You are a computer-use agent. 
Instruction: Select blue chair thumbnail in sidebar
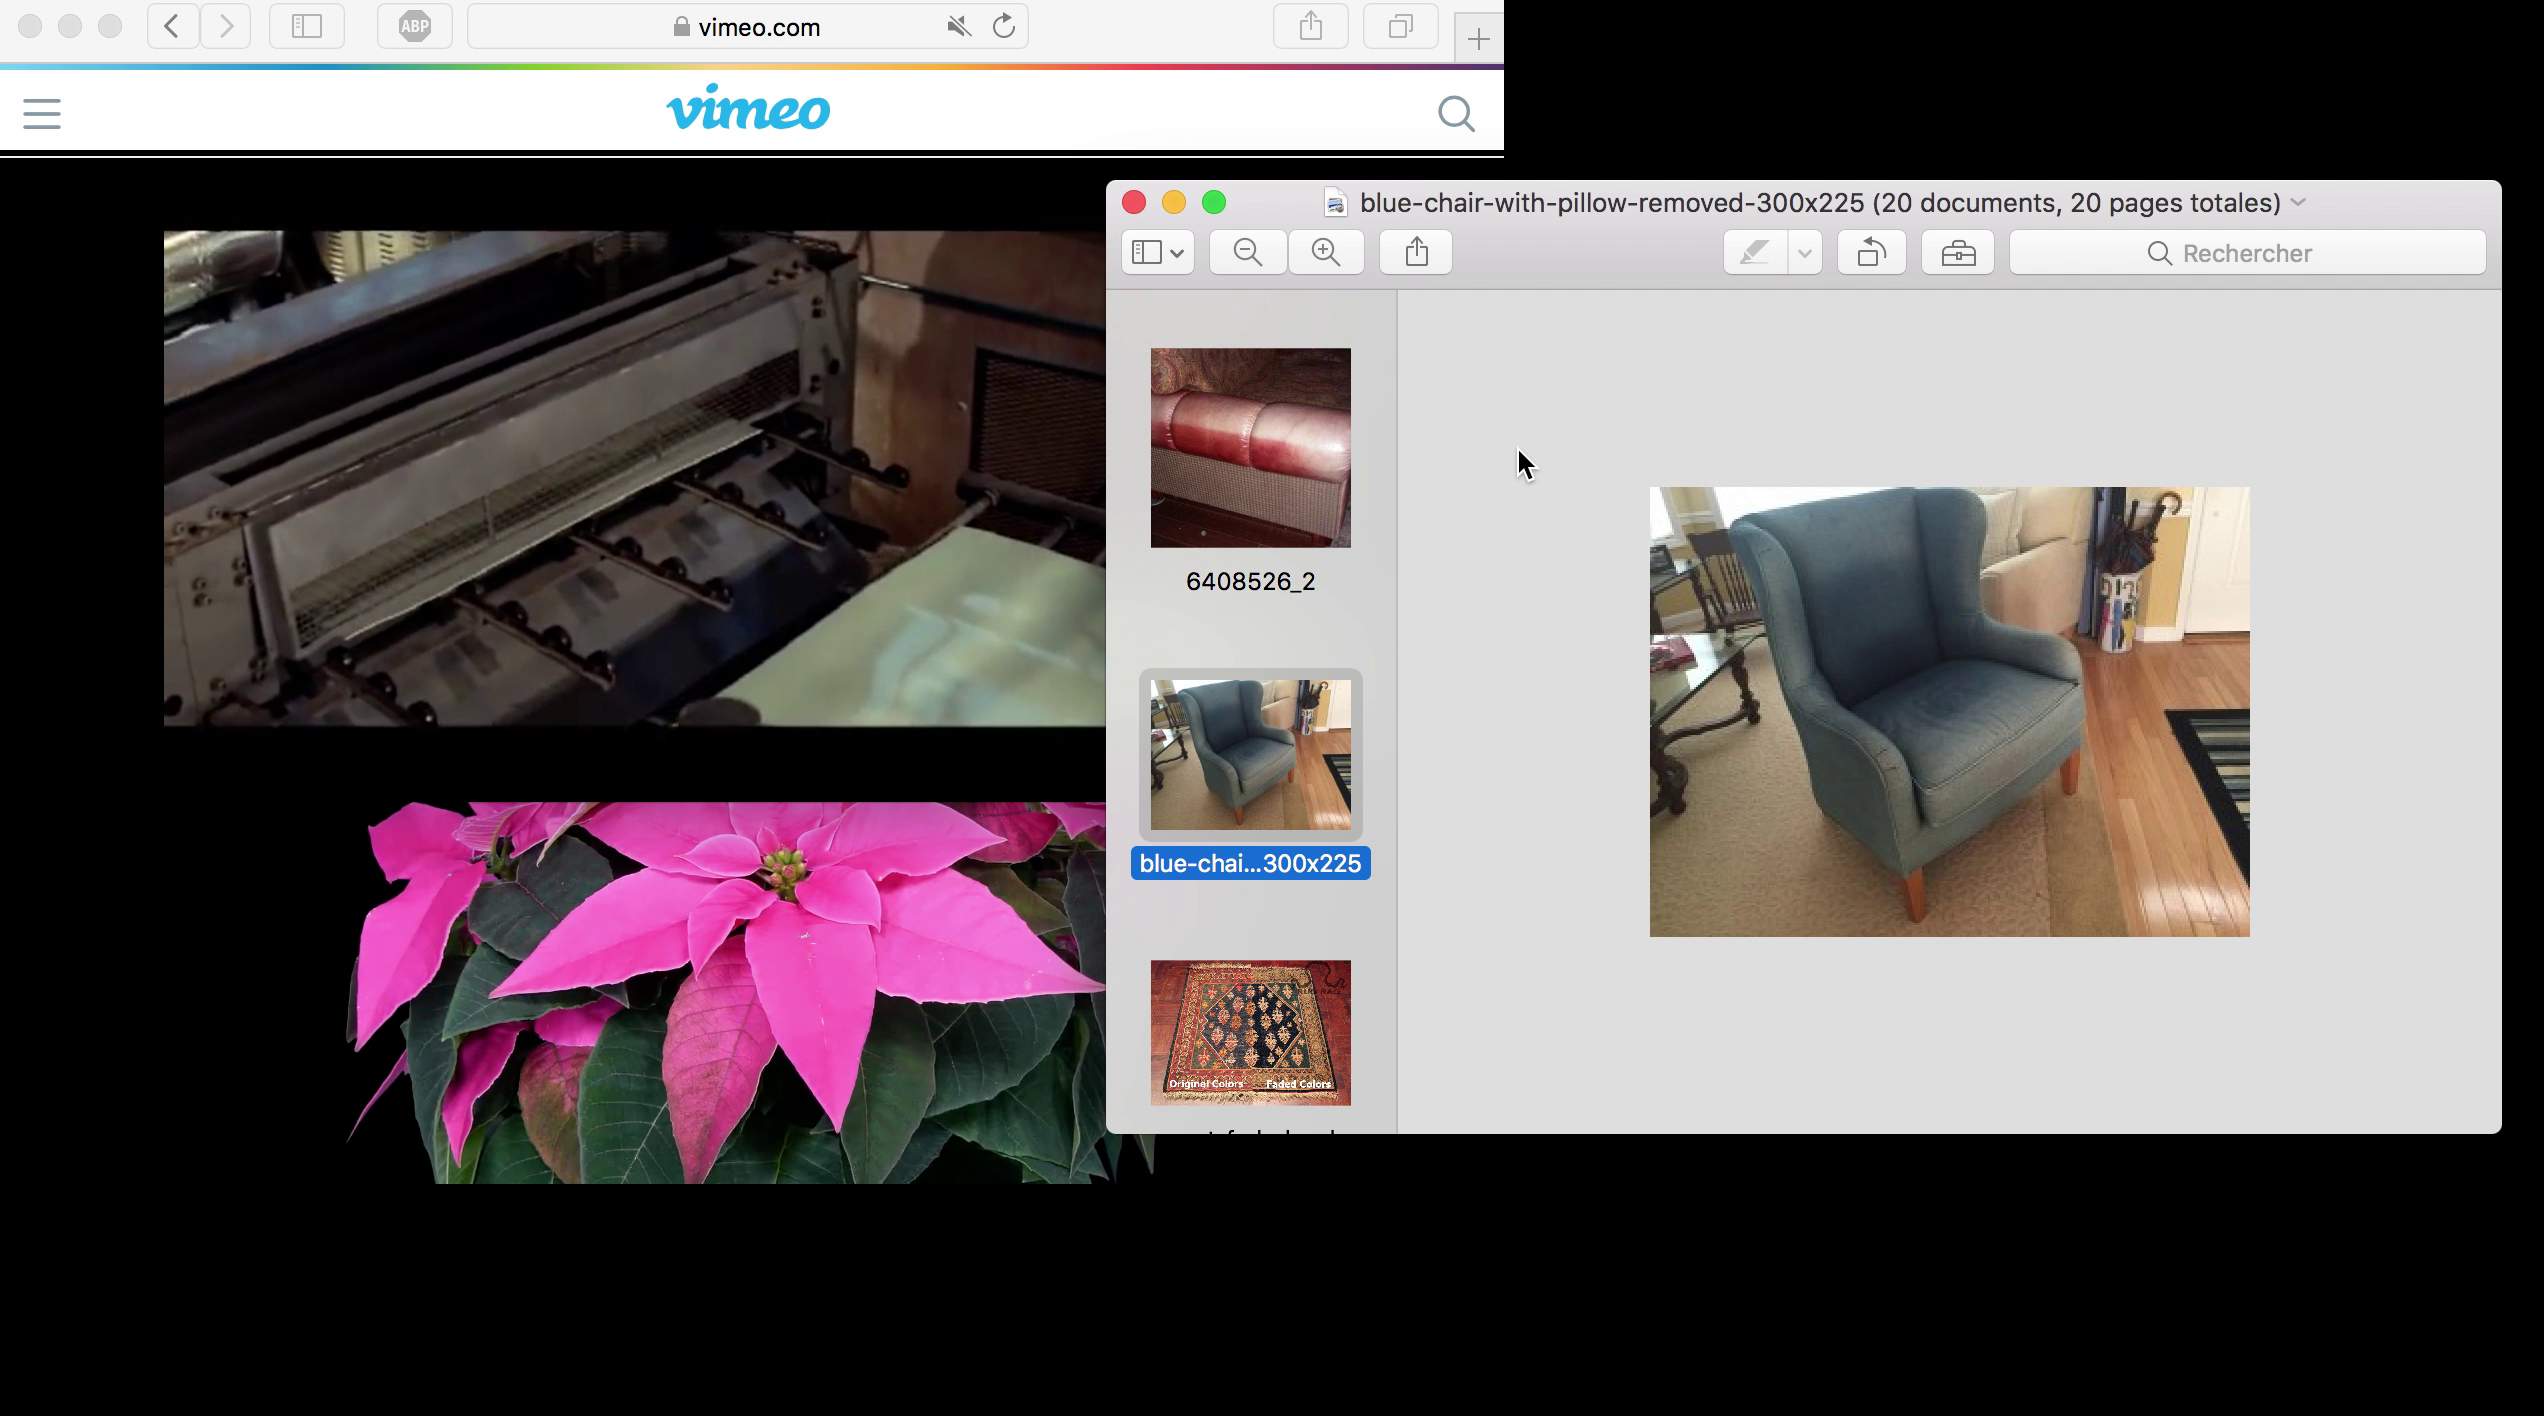(1250, 755)
